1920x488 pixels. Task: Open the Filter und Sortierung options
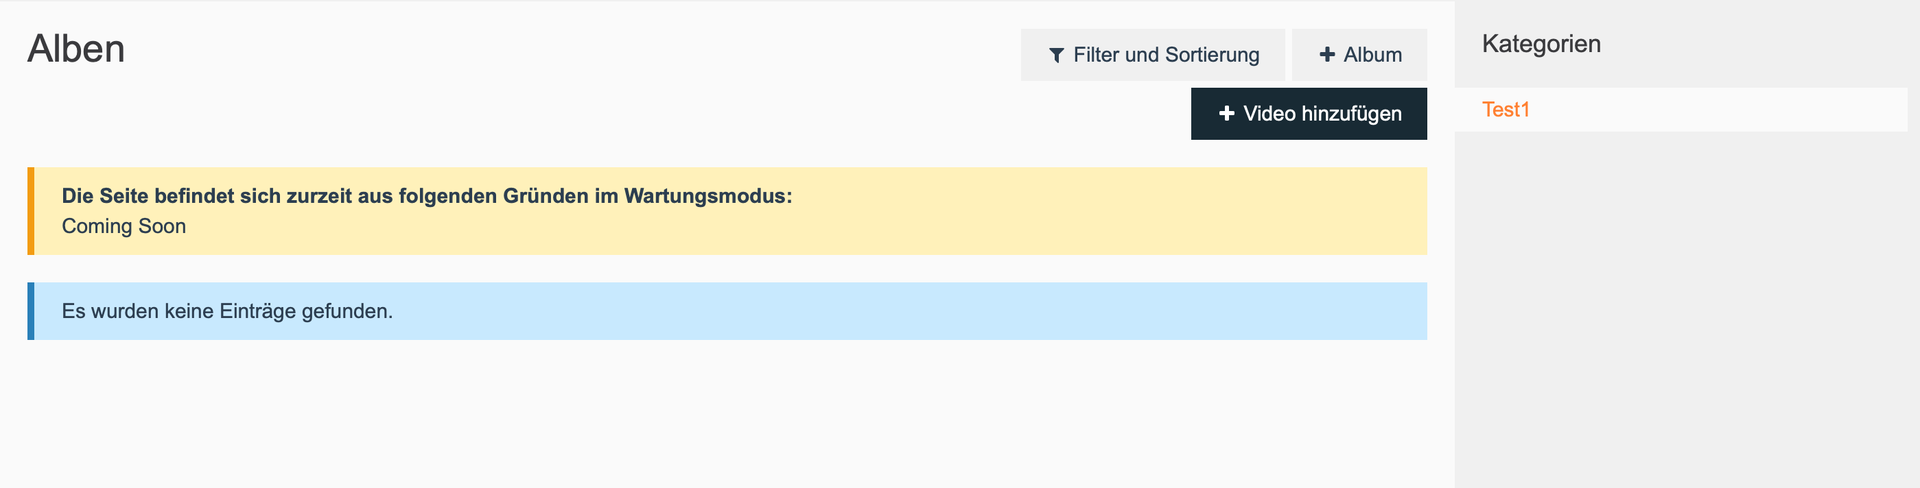coord(1153,55)
